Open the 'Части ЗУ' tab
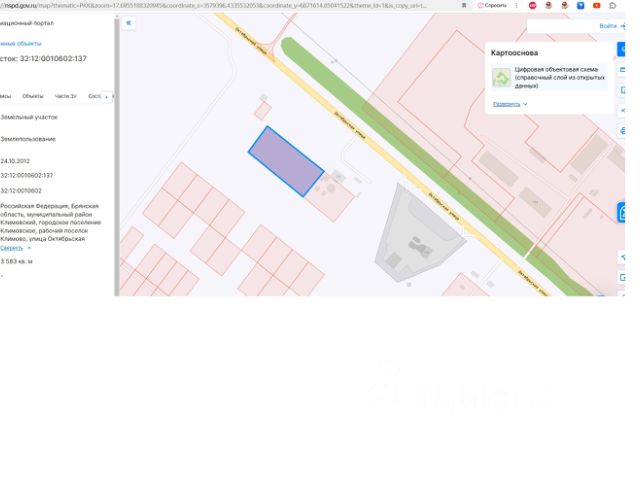The height and width of the screenshot is (480, 640). tap(65, 96)
